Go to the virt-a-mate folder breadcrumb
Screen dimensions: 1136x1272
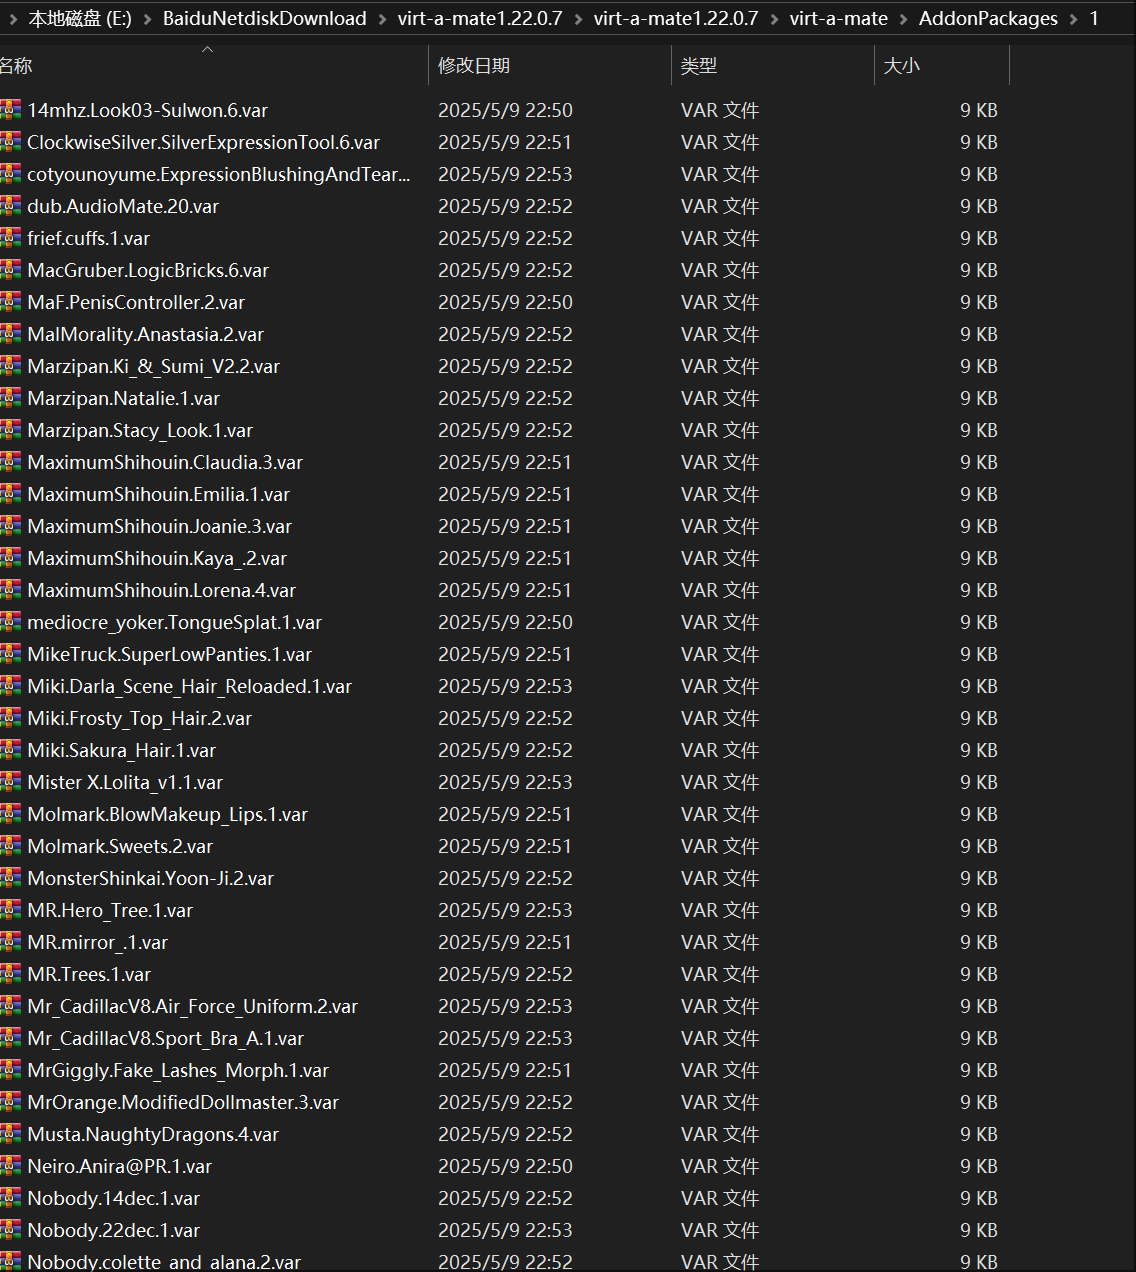839,18
